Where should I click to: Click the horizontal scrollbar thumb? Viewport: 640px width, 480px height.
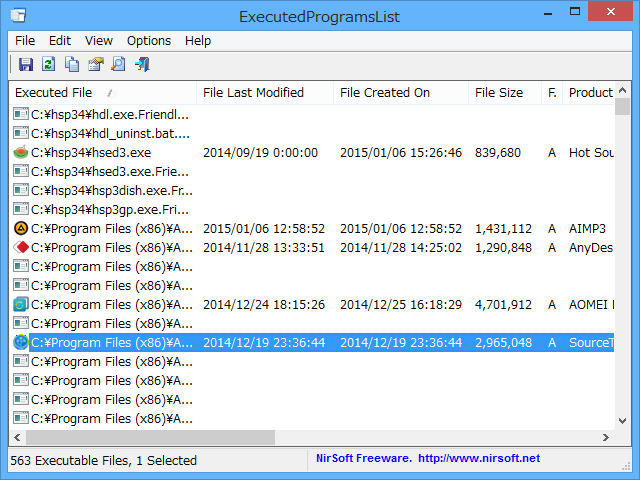pyautogui.click(x=150, y=438)
